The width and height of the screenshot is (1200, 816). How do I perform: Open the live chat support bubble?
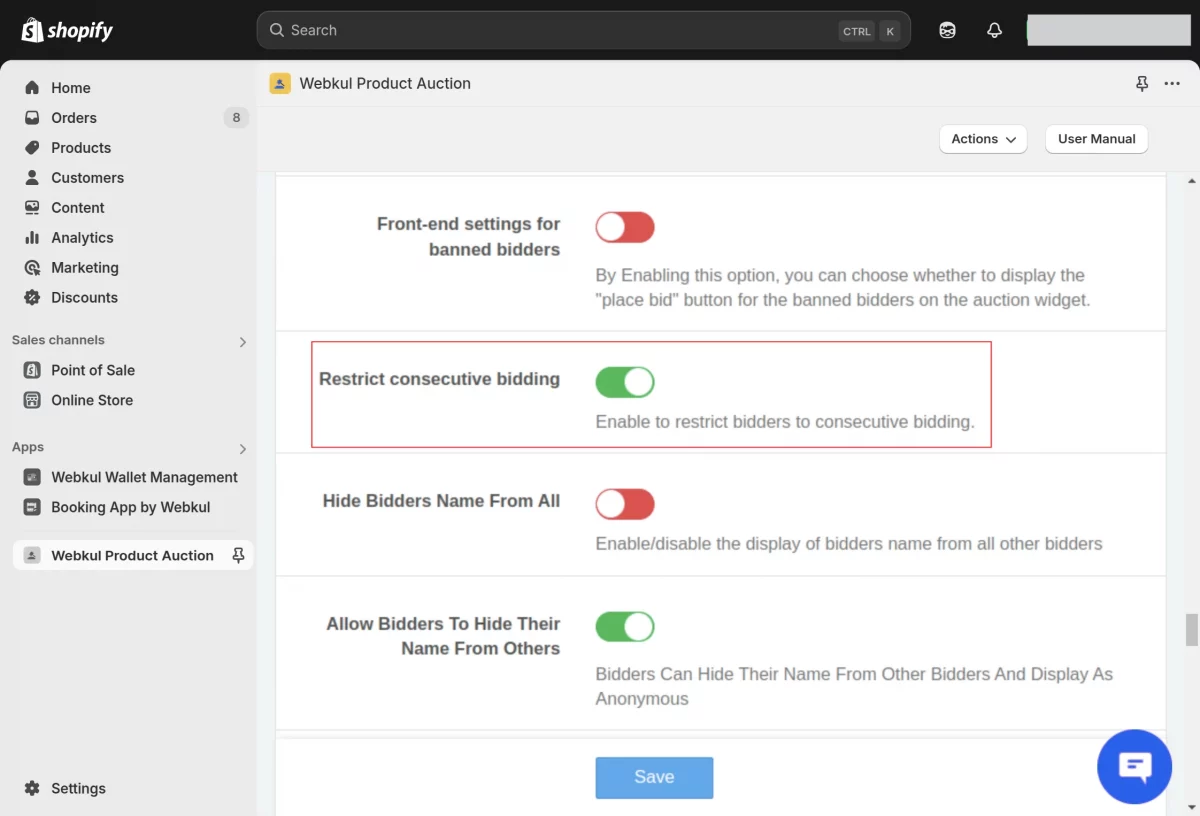[x=1134, y=767]
